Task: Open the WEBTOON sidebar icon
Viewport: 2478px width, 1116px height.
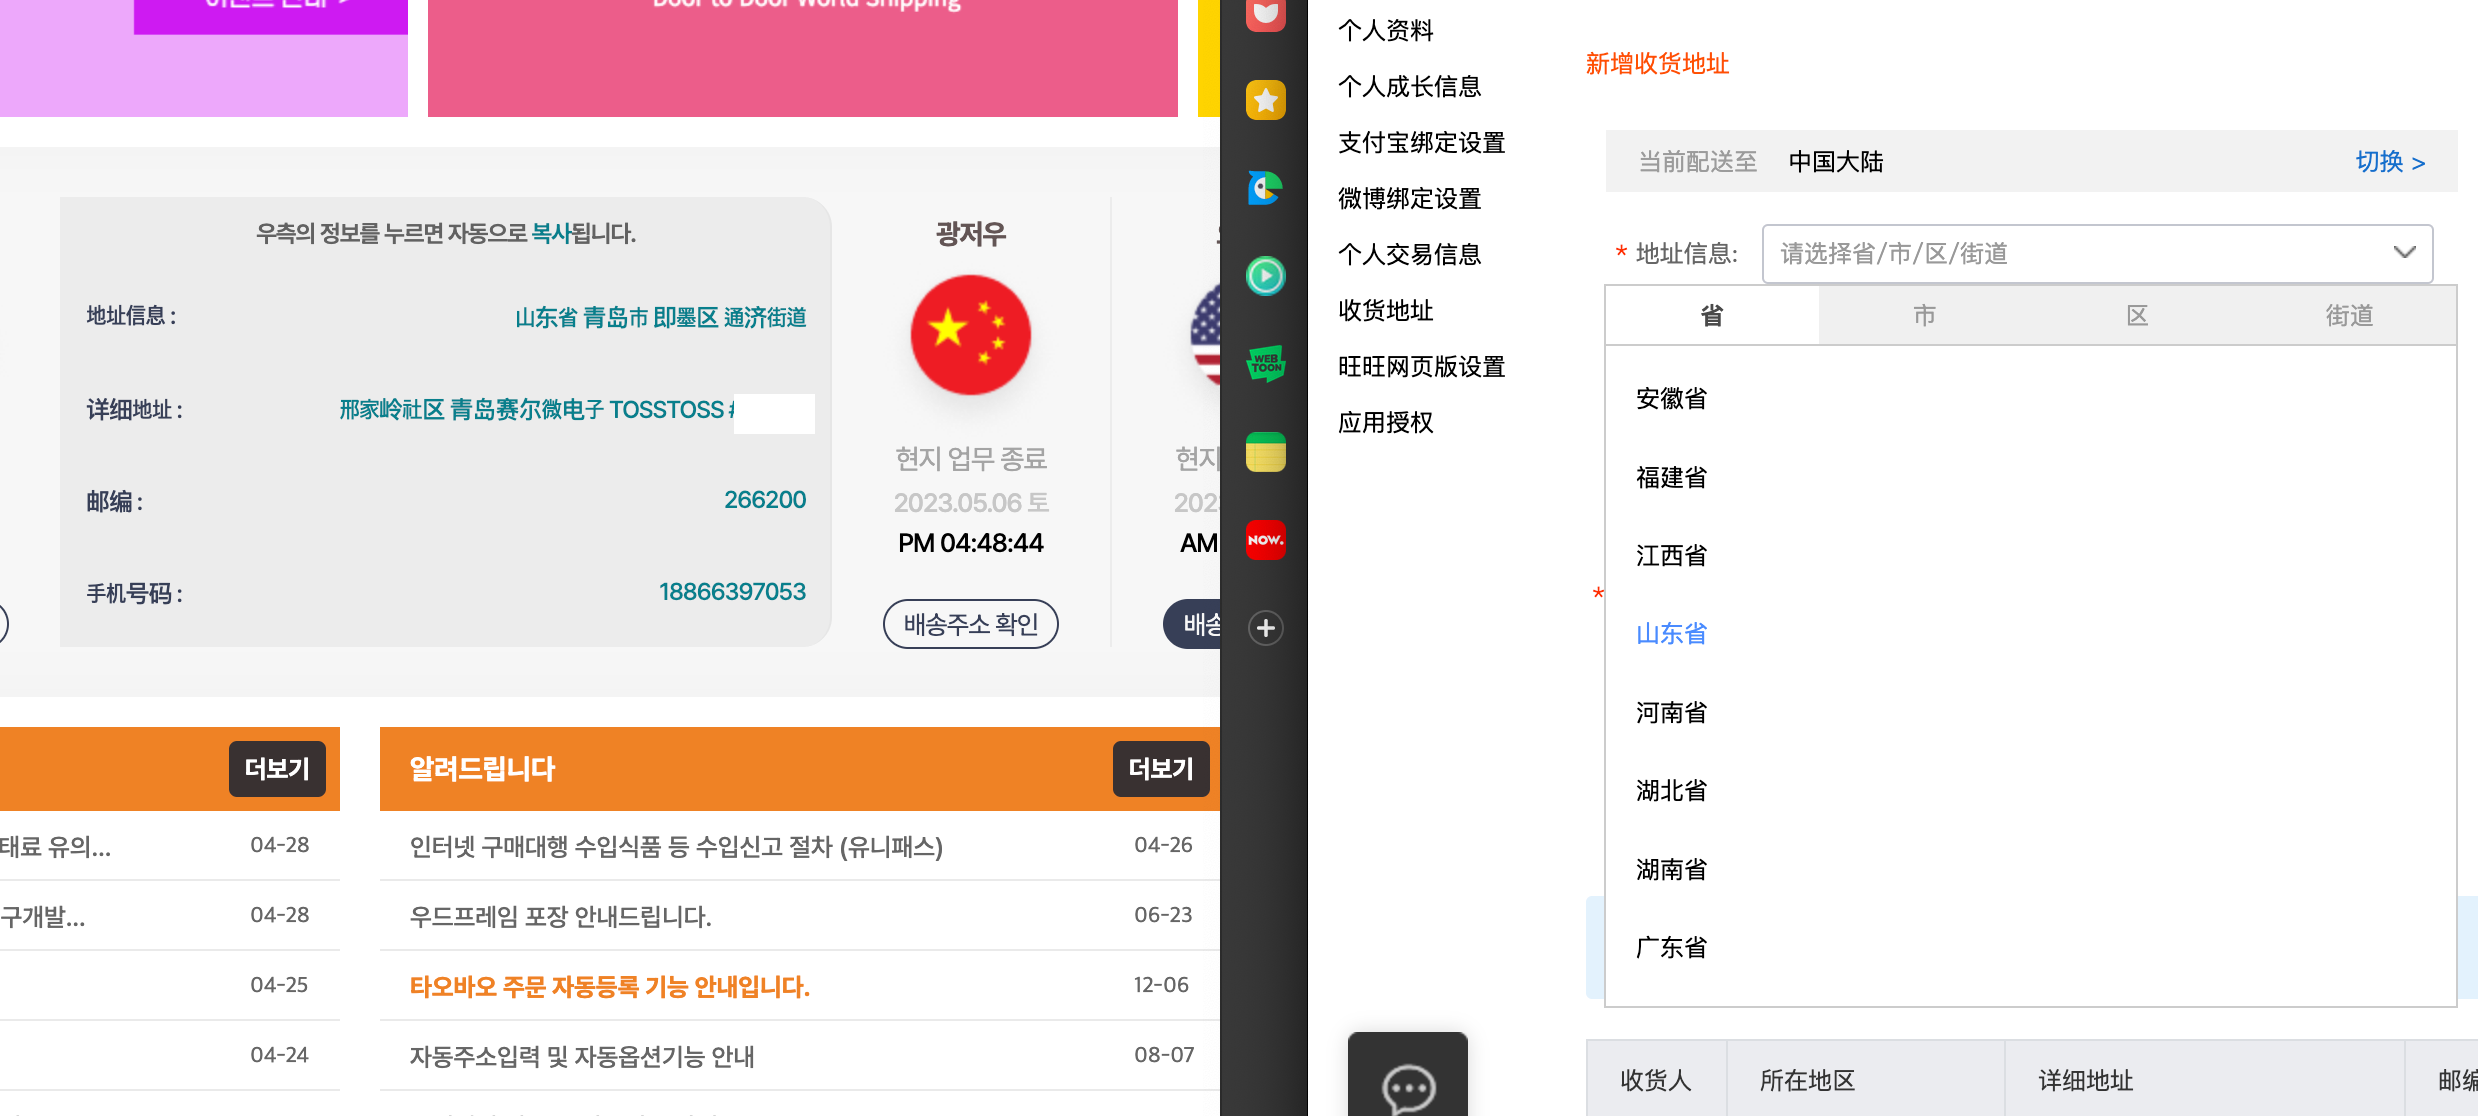Action: point(1265,364)
